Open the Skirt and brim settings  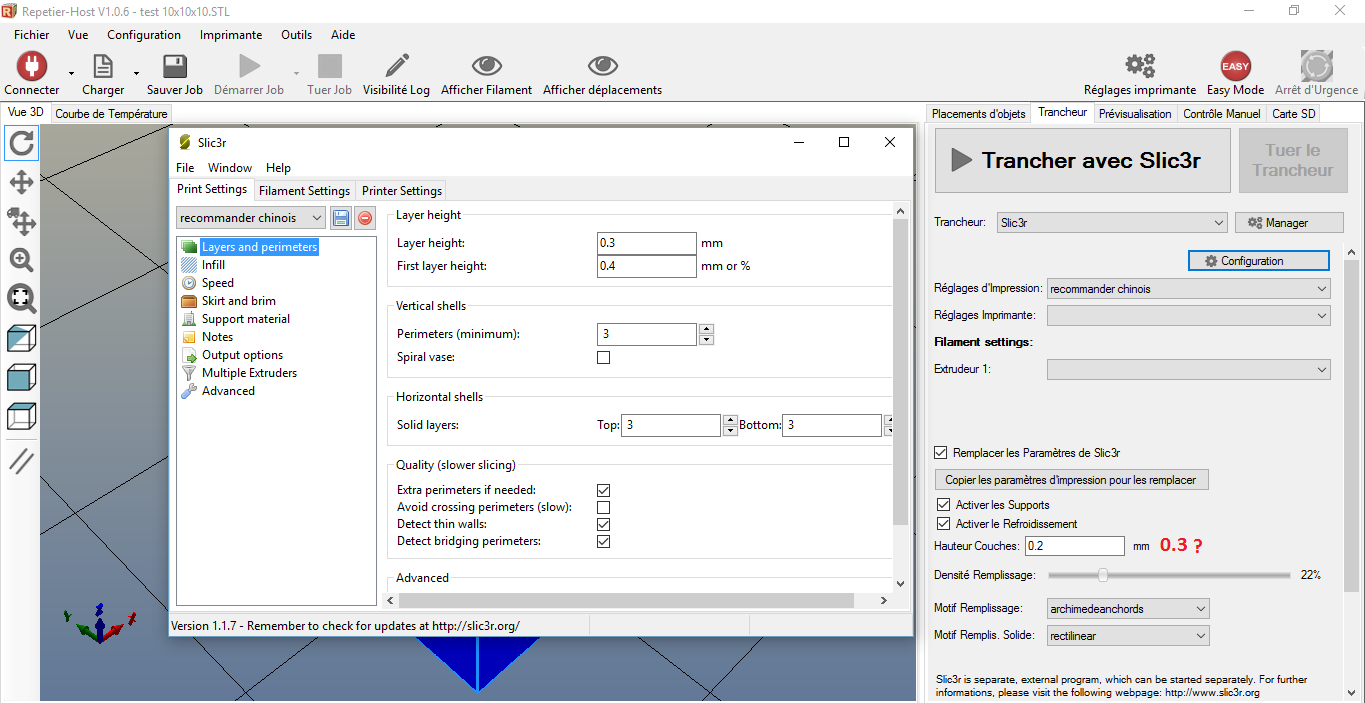(x=239, y=301)
